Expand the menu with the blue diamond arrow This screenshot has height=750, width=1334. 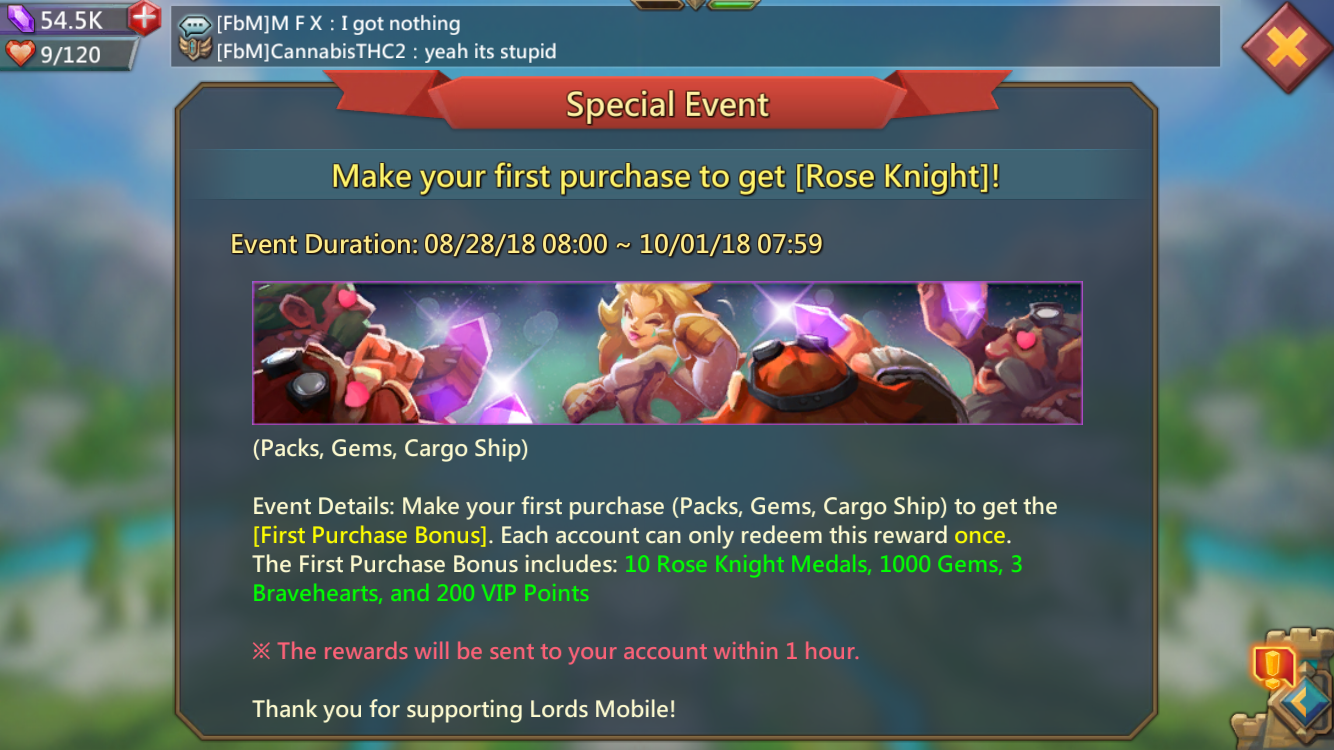[x=1305, y=703]
